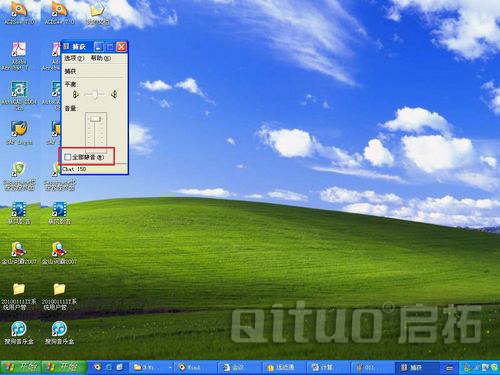
Task: Switch to the folder taskbar button labeled 3 Wi
Action: pos(152,367)
